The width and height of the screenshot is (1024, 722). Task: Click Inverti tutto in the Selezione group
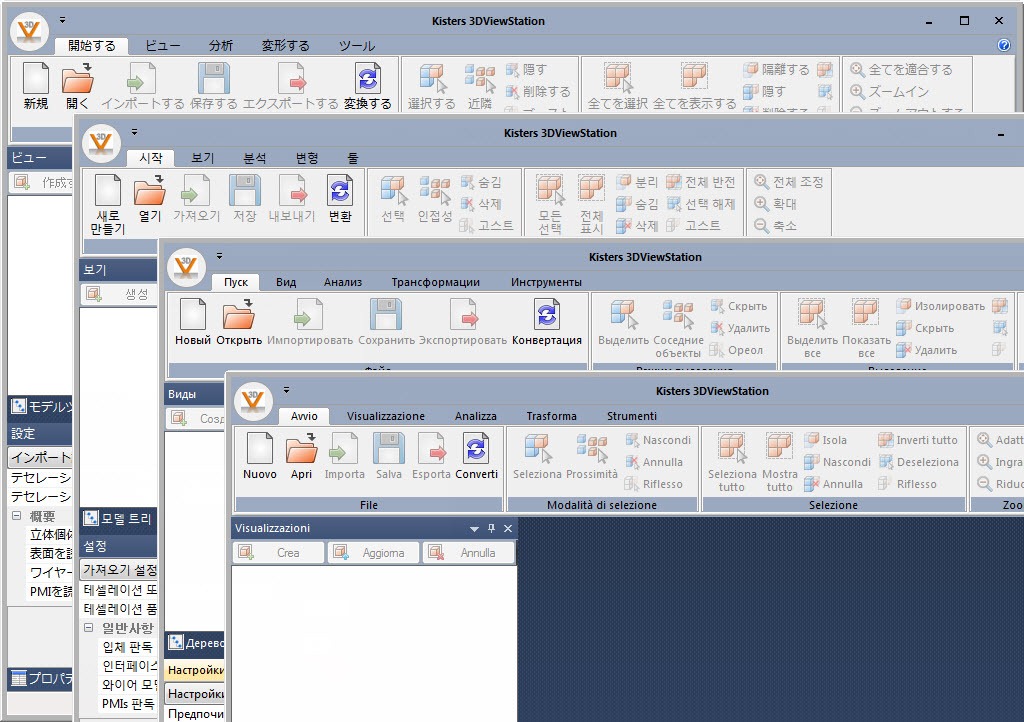tap(918, 440)
